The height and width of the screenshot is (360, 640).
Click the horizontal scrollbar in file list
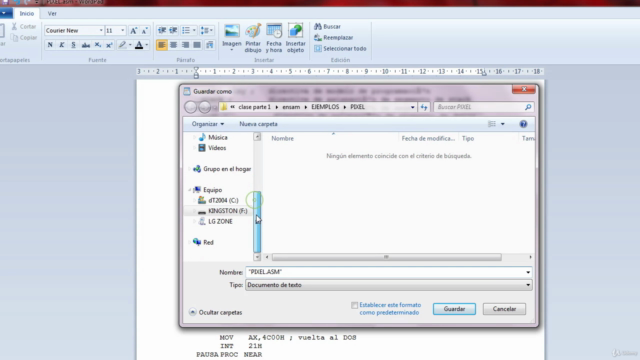click(x=387, y=257)
